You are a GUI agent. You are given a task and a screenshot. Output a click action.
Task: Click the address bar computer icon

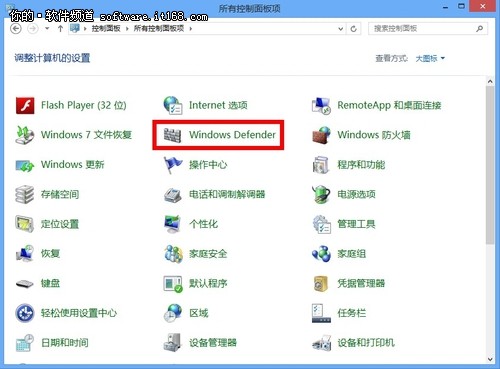click(75, 28)
